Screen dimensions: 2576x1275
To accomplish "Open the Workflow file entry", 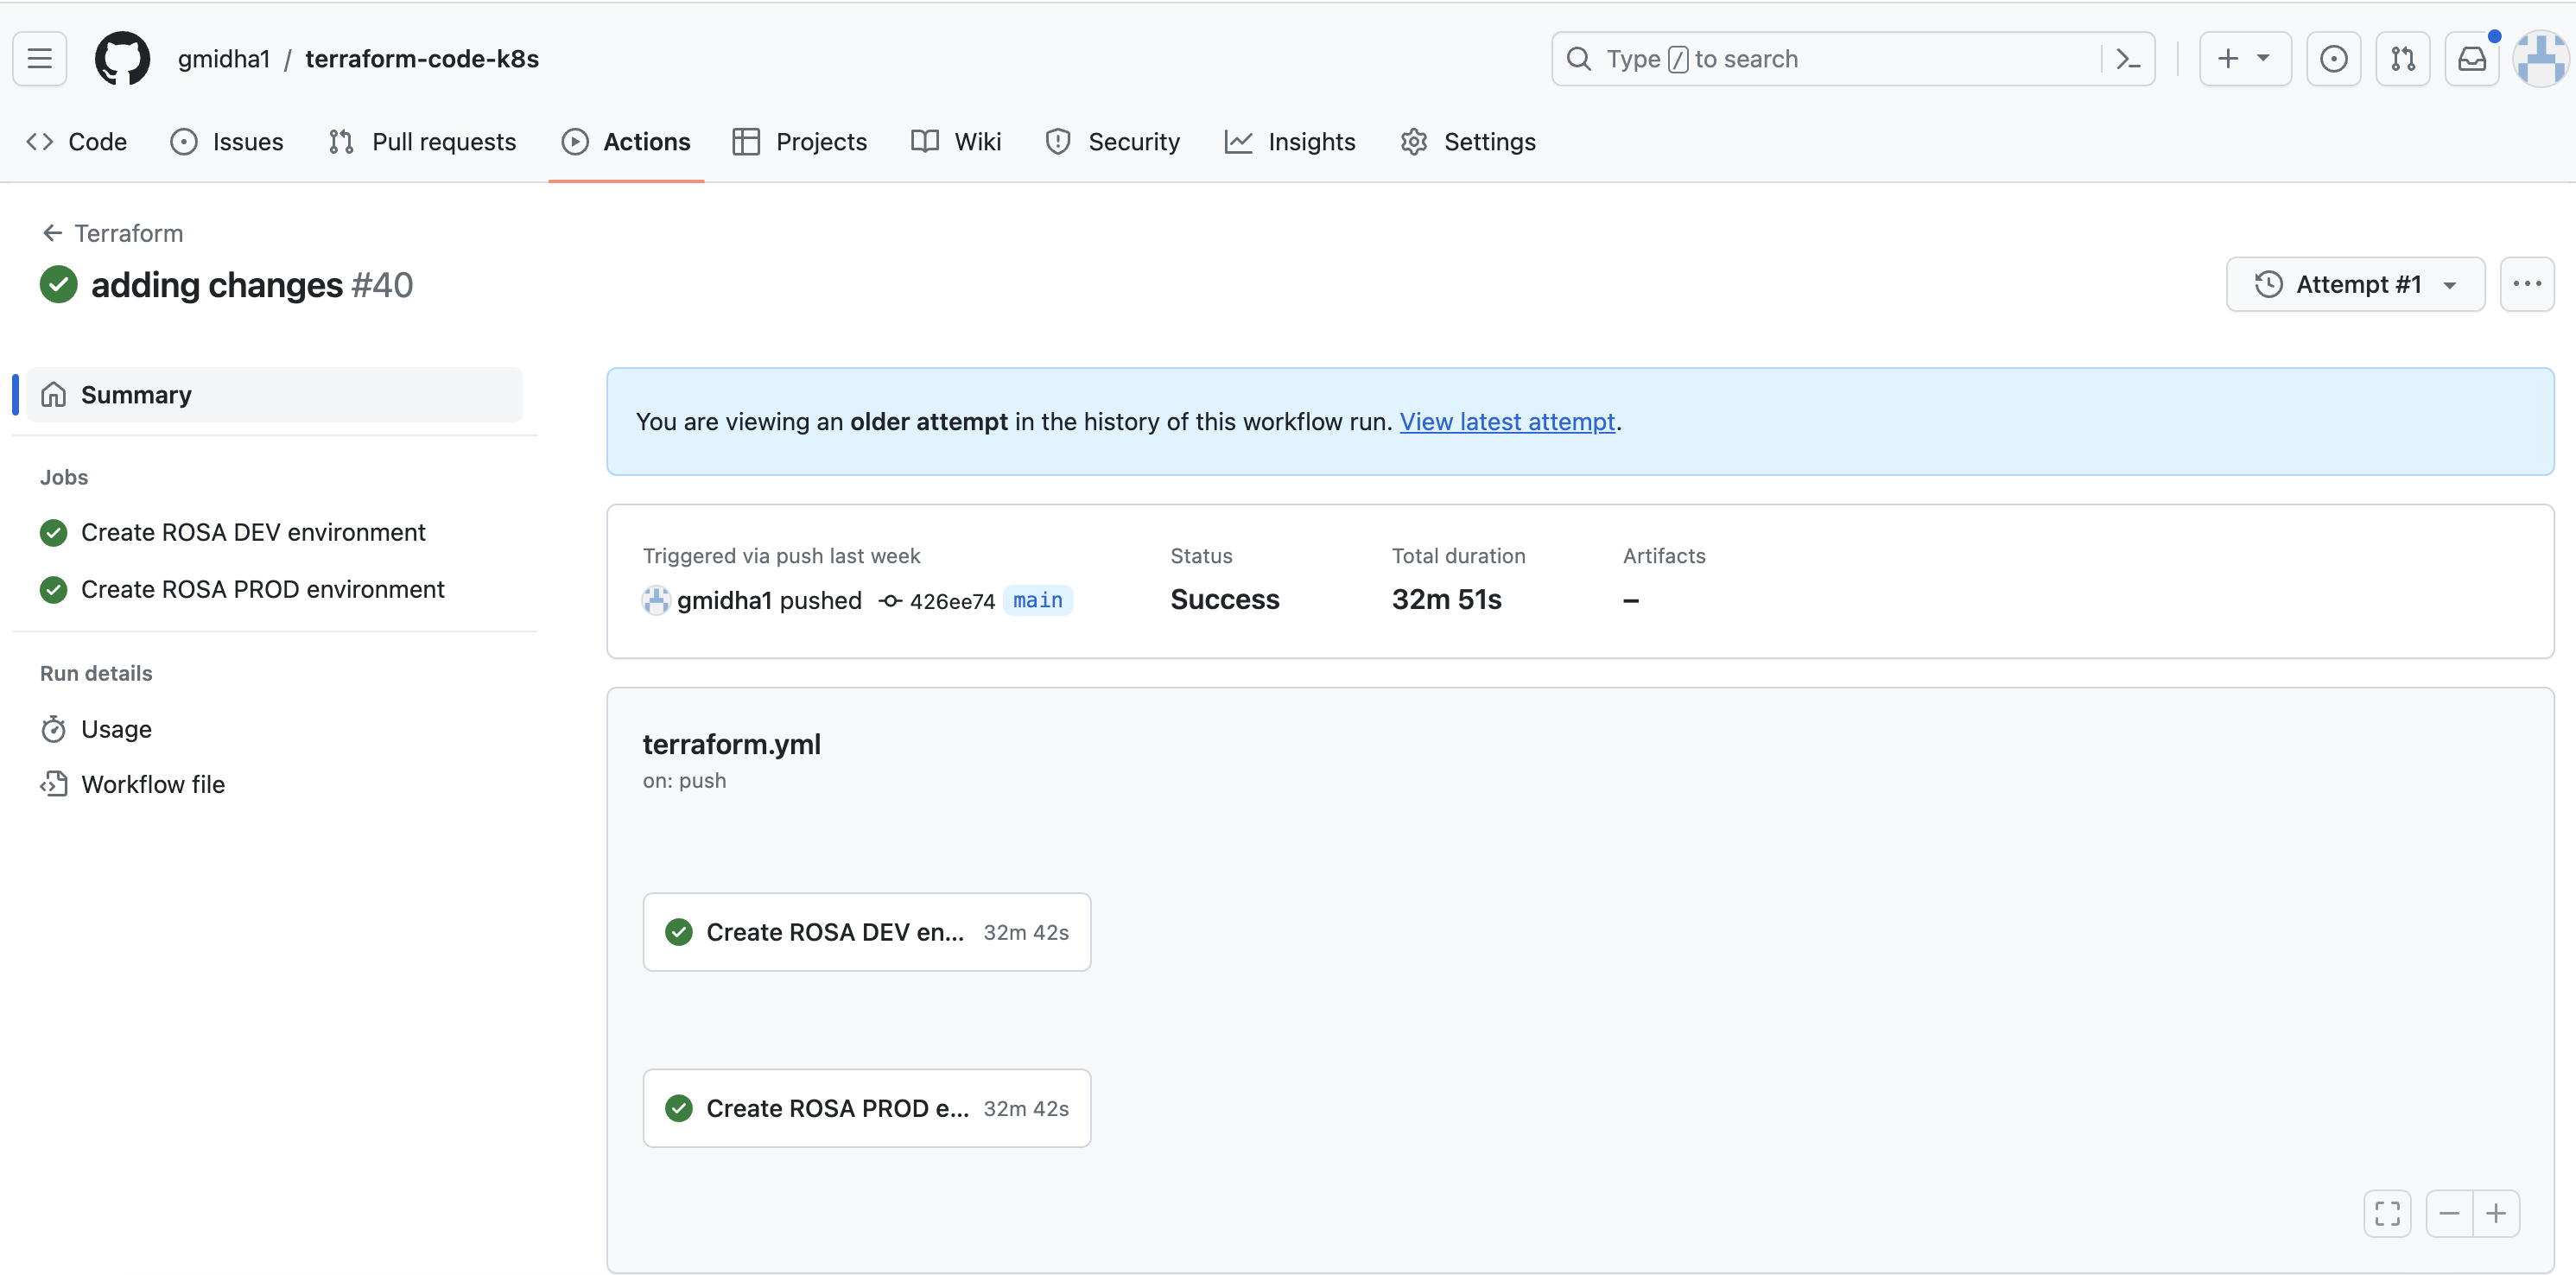I will 132,785.
